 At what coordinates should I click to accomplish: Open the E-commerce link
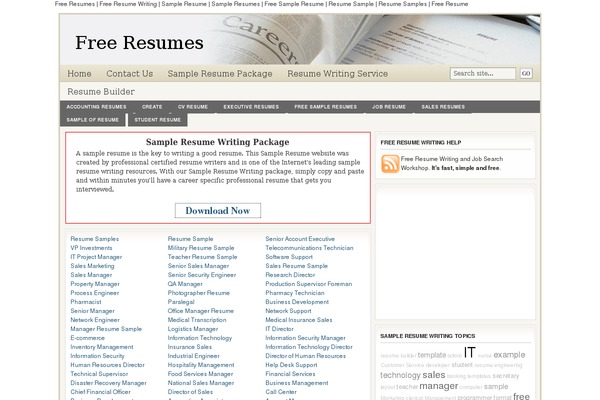(88, 338)
